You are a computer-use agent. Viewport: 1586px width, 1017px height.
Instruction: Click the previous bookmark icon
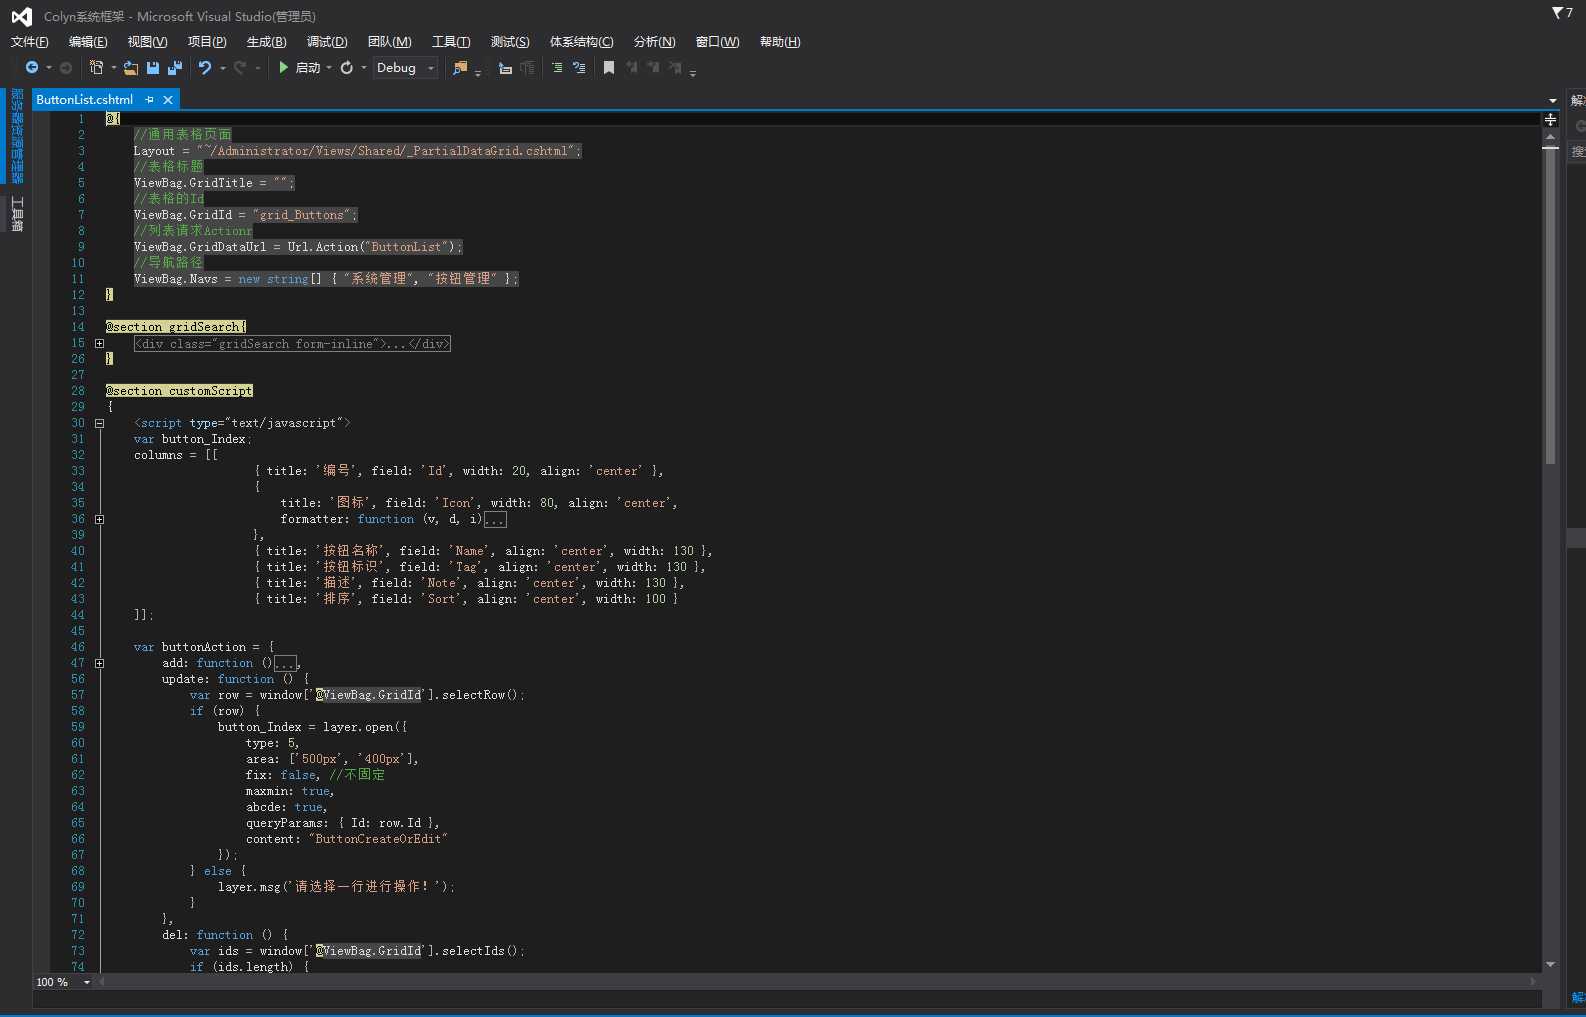631,68
